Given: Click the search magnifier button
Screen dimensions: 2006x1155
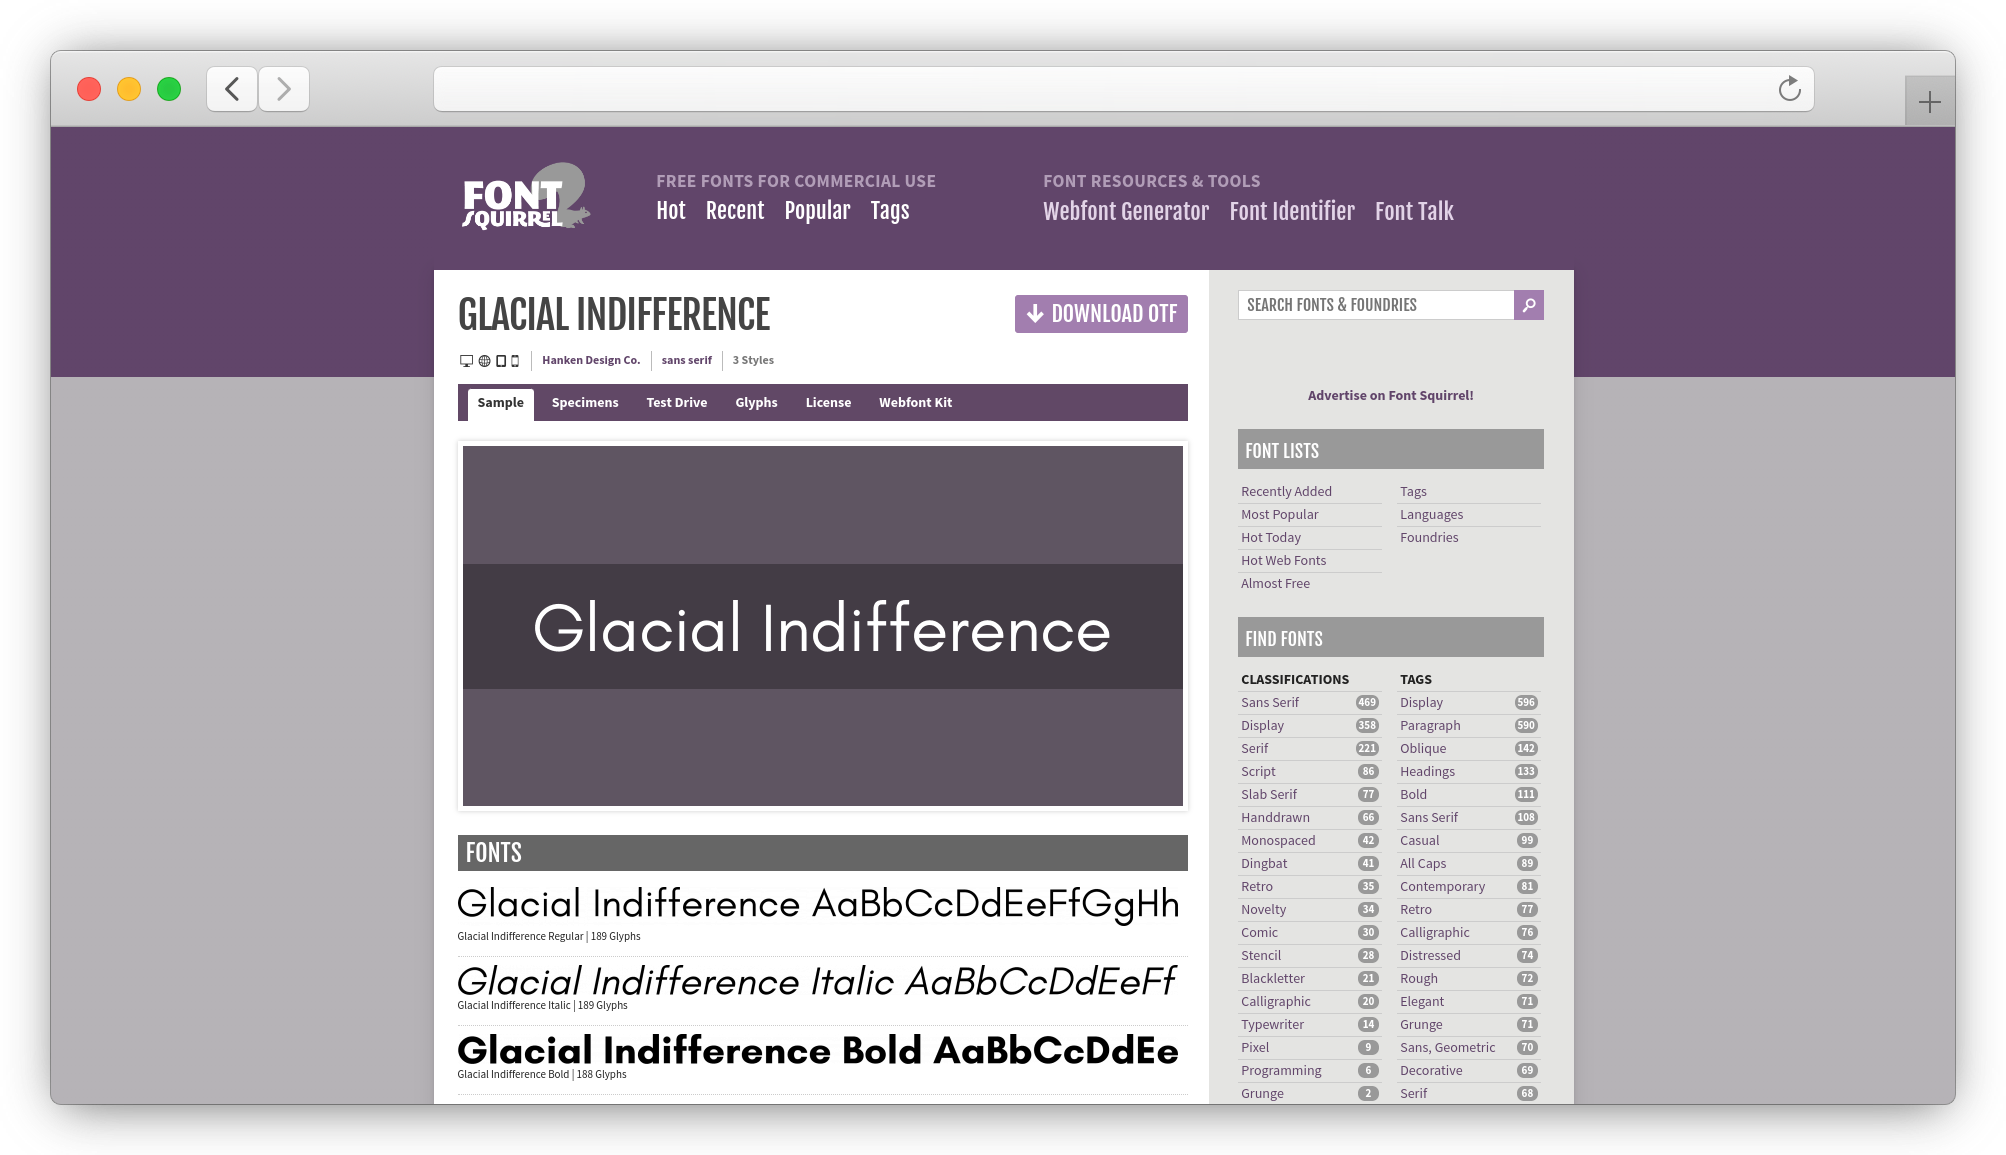Looking at the screenshot, I should pyautogui.click(x=1528, y=305).
